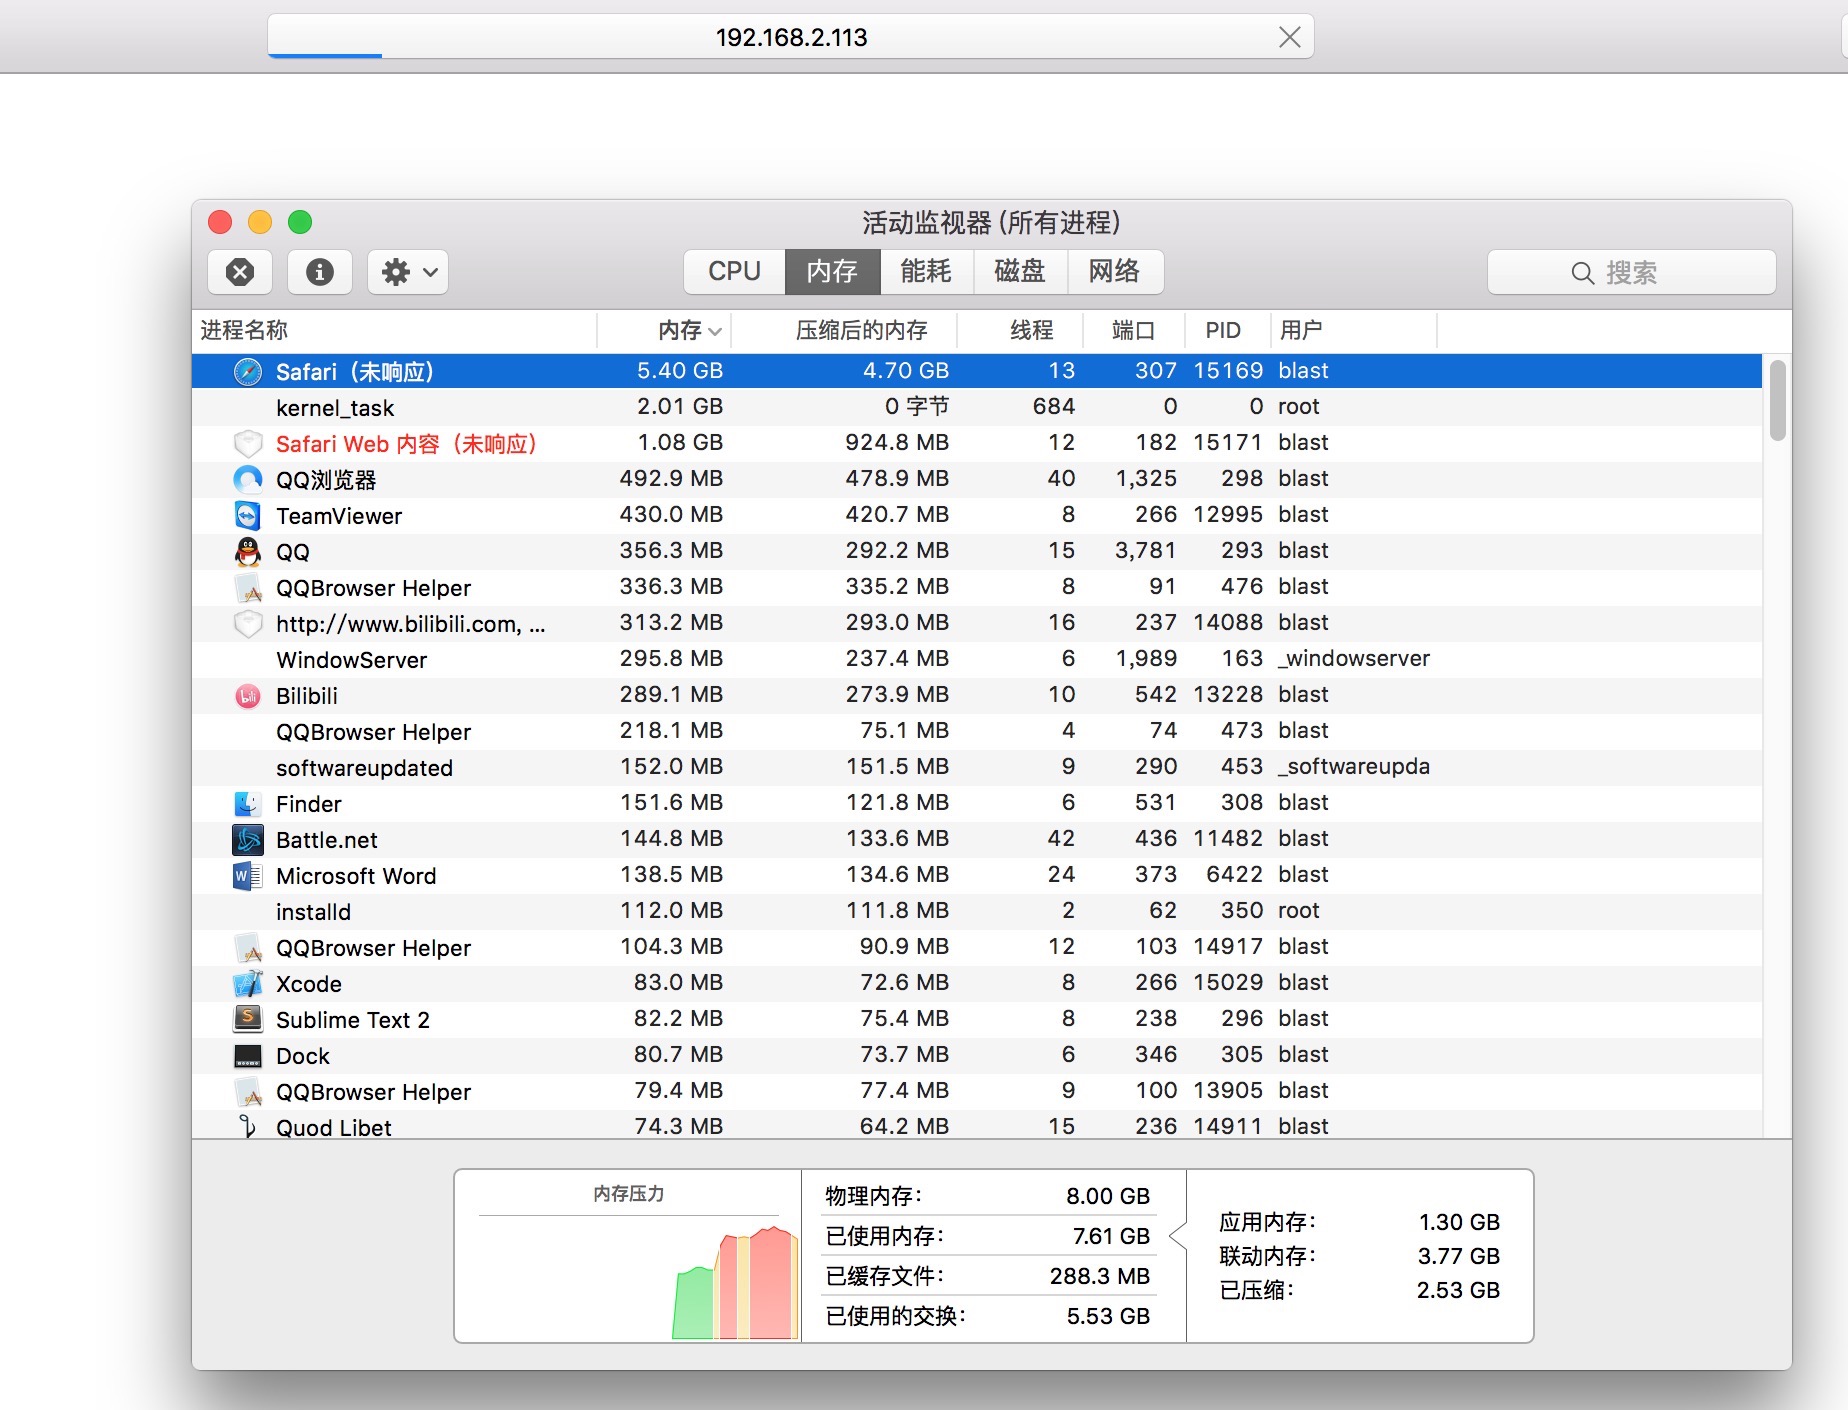Click the force quit process button
This screenshot has height=1410, width=1848.
[x=240, y=272]
